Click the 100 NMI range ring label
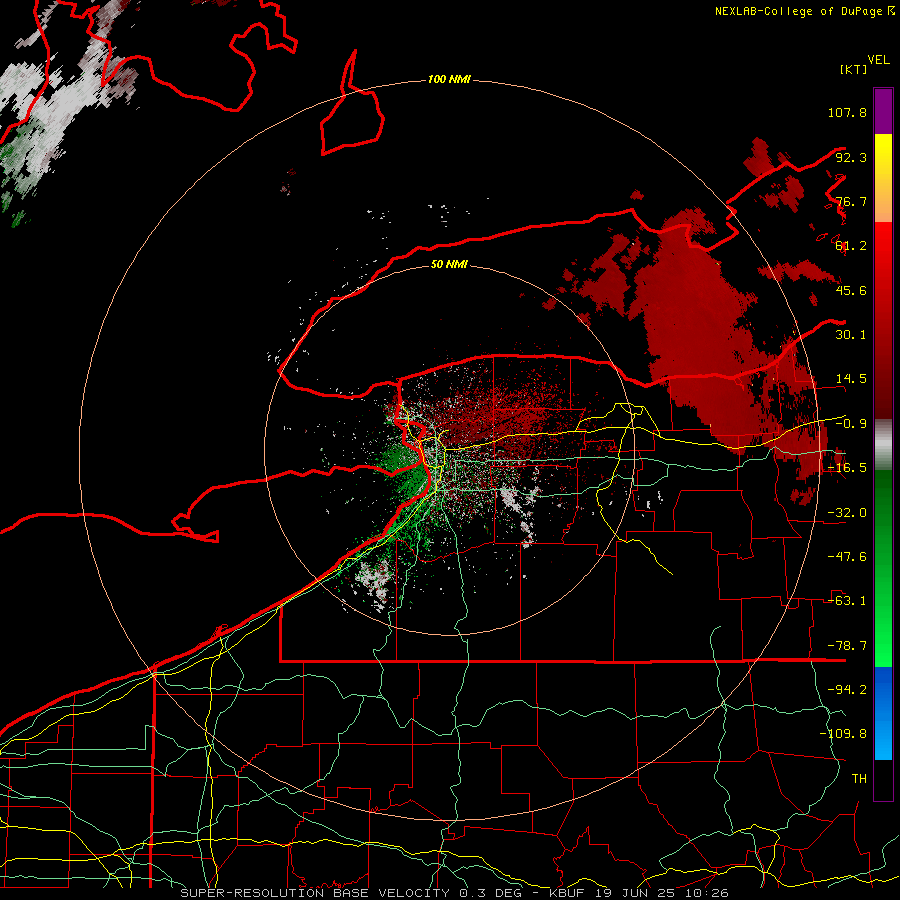This screenshot has width=900, height=900. click(449, 79)
